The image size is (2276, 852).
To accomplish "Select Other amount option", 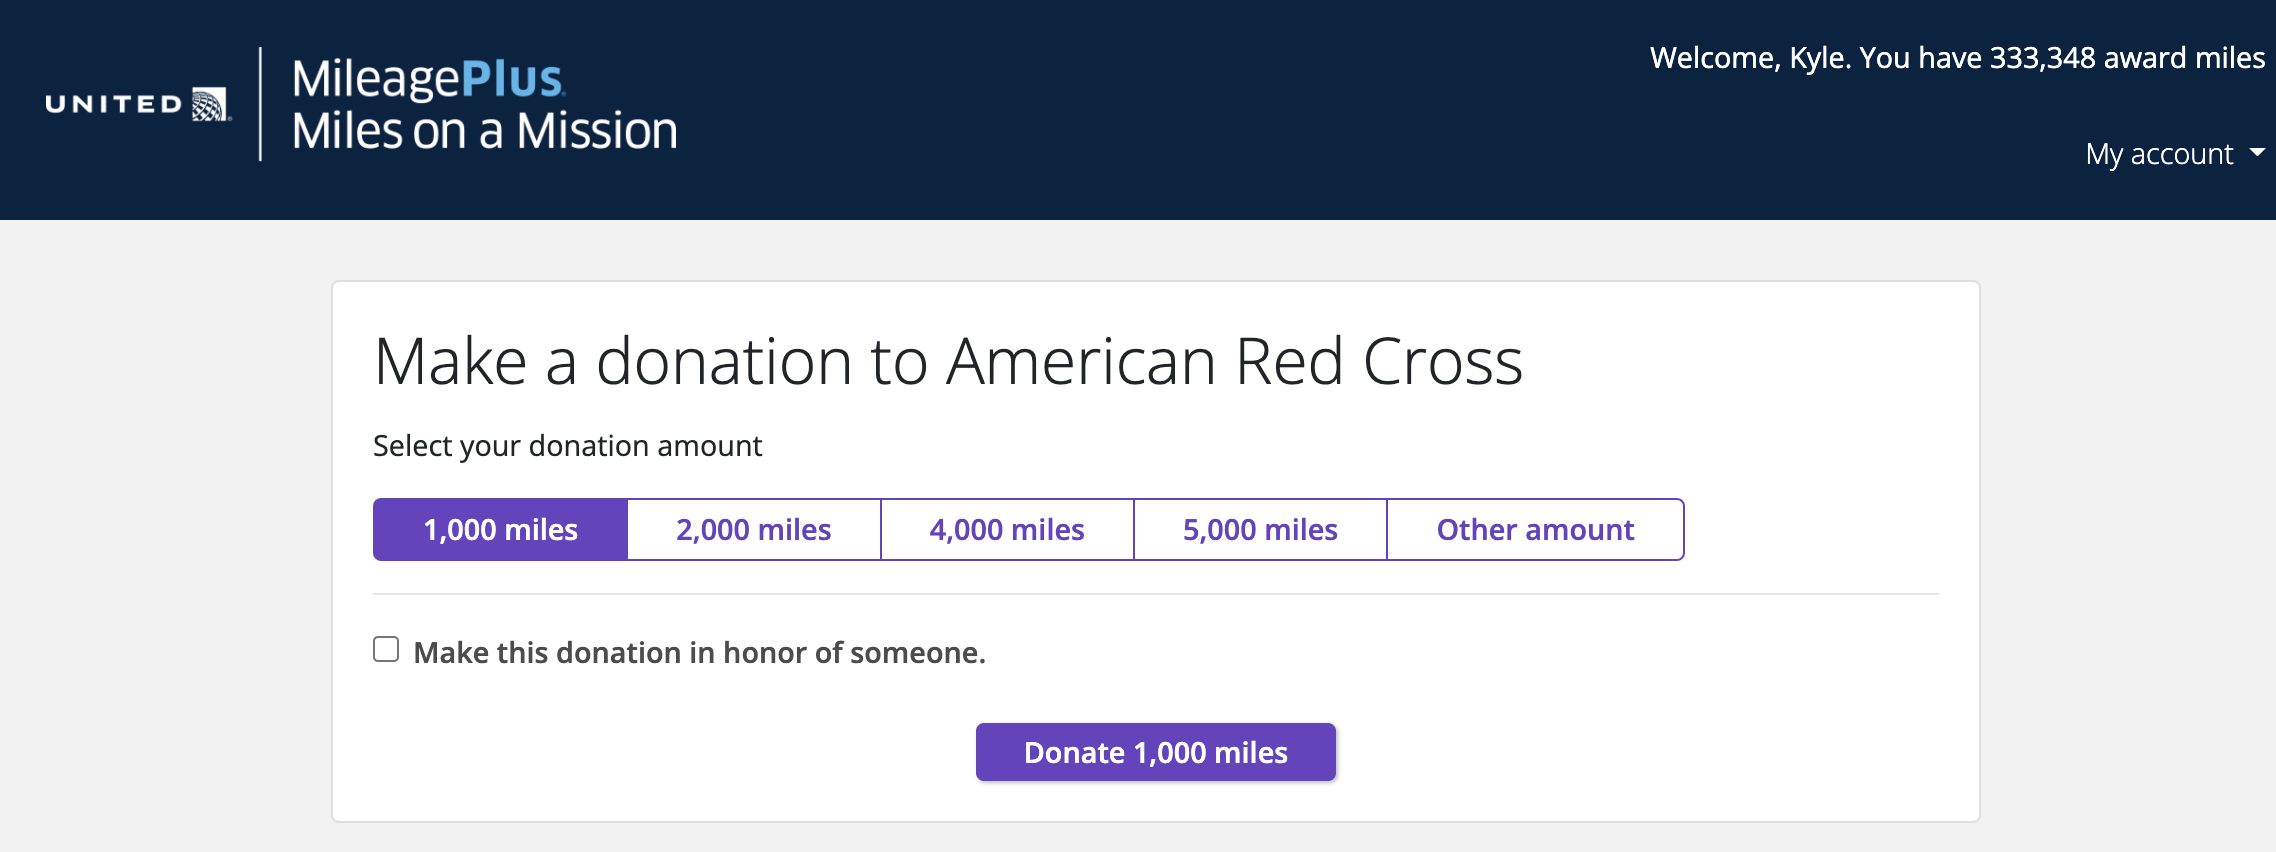I will 1535,529.
